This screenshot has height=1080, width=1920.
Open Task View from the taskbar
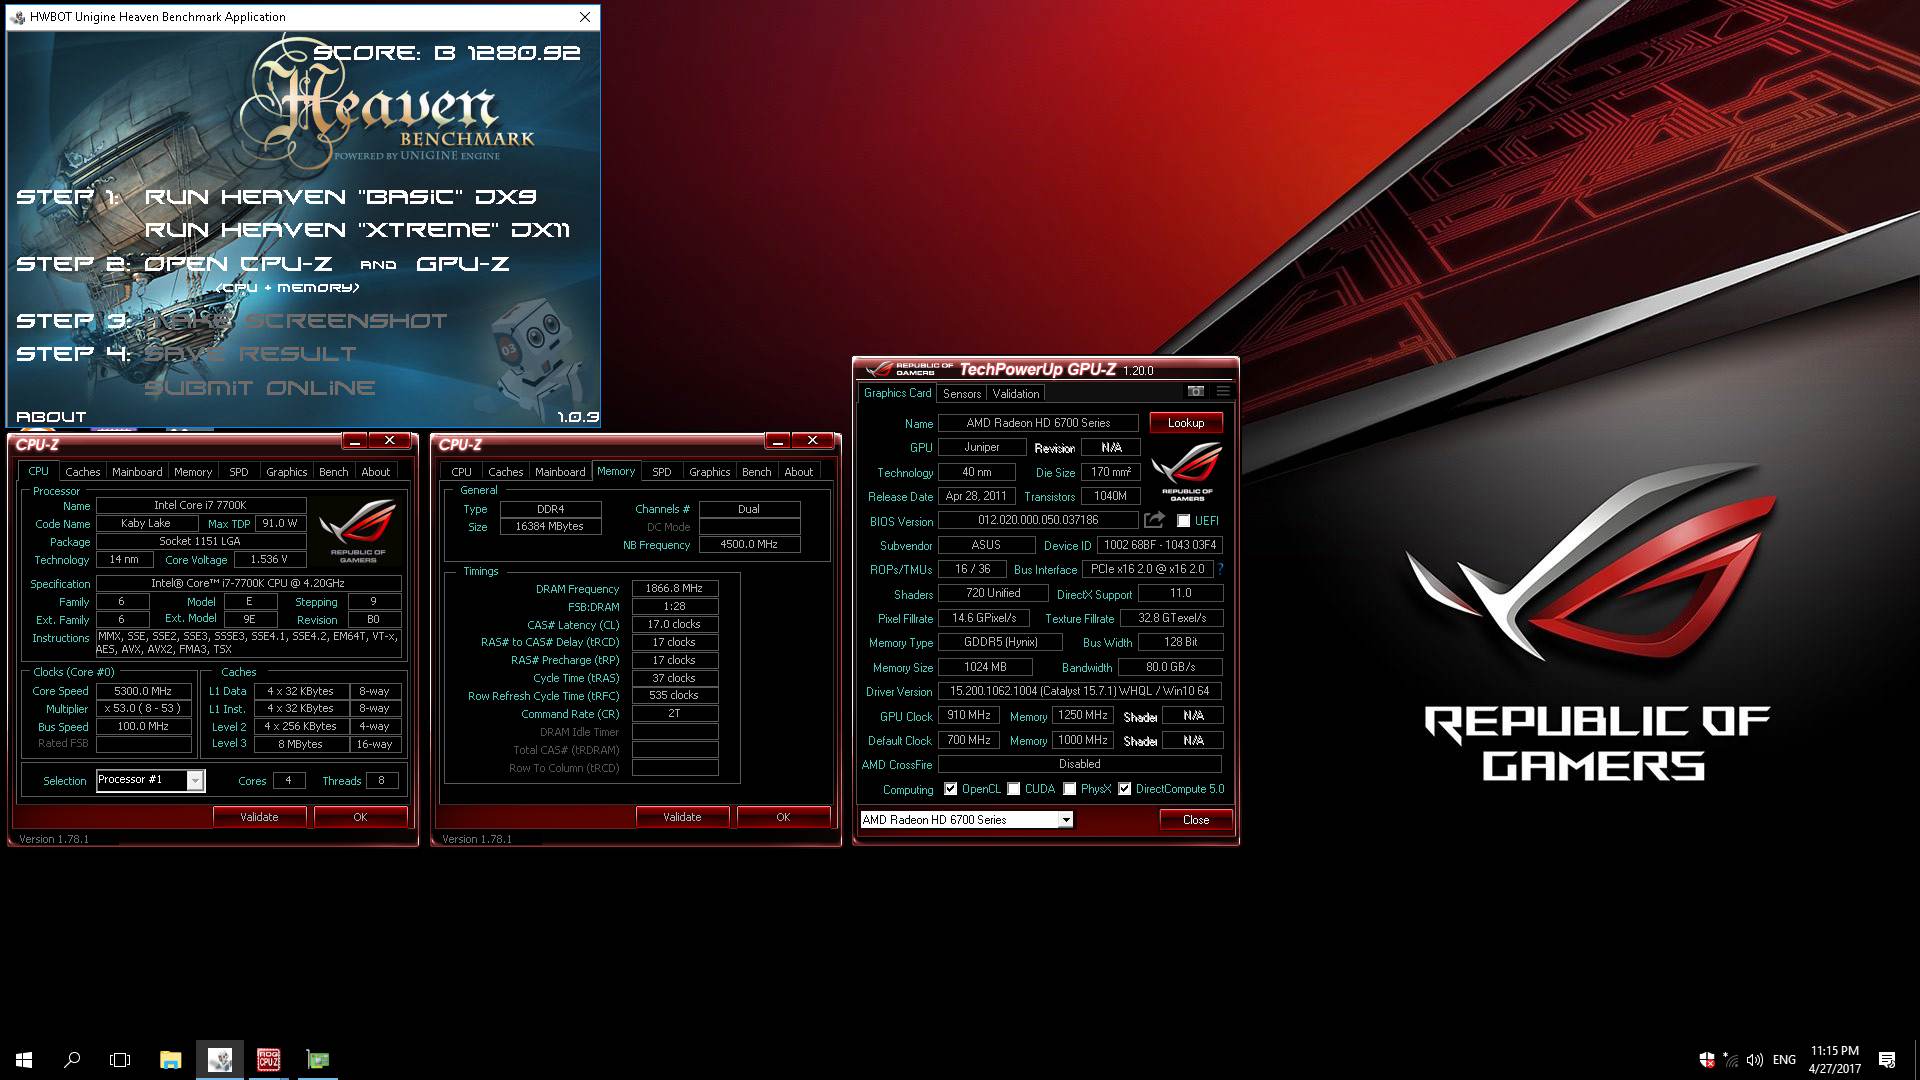tap(120, 1059)
